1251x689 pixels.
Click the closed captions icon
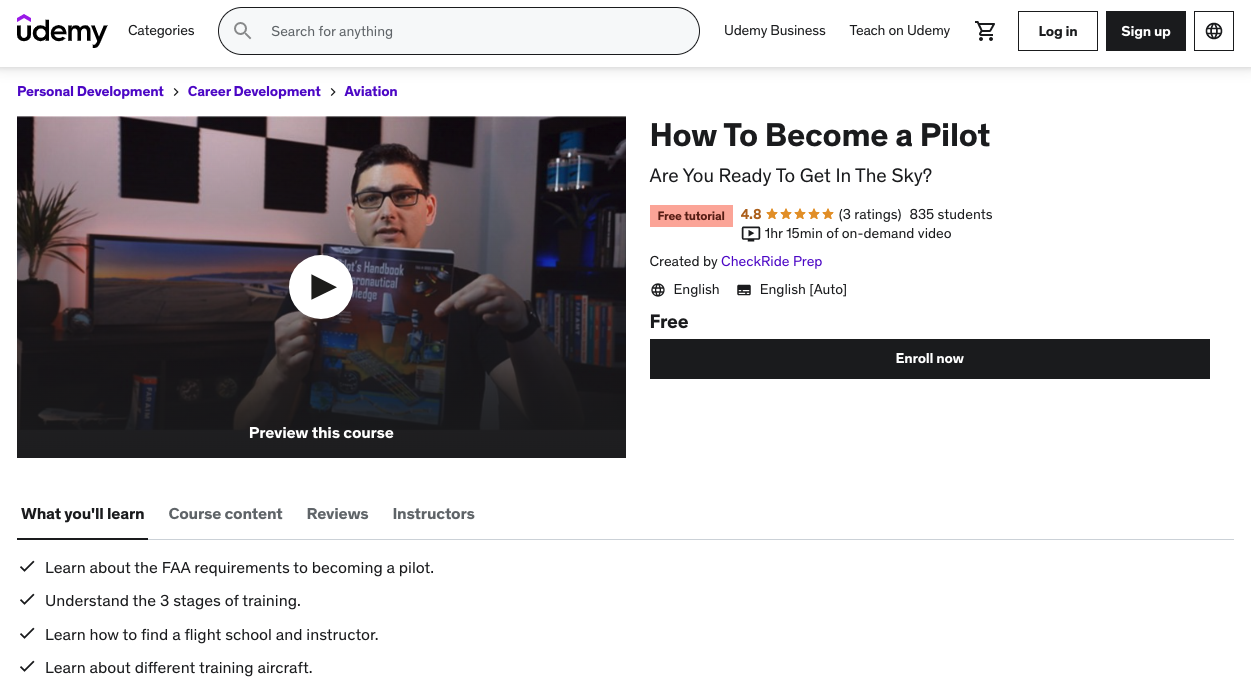click(x=744, y=290)
